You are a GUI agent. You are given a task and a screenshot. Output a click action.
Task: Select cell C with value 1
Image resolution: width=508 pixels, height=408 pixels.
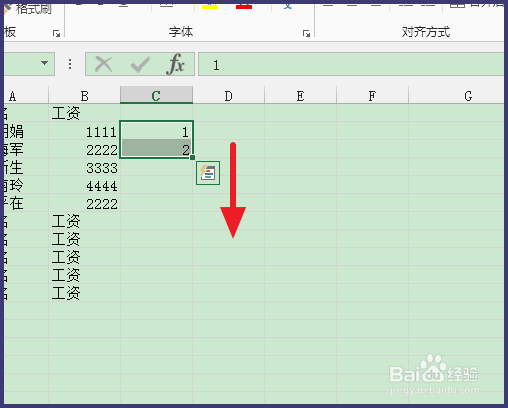[156, 131]
